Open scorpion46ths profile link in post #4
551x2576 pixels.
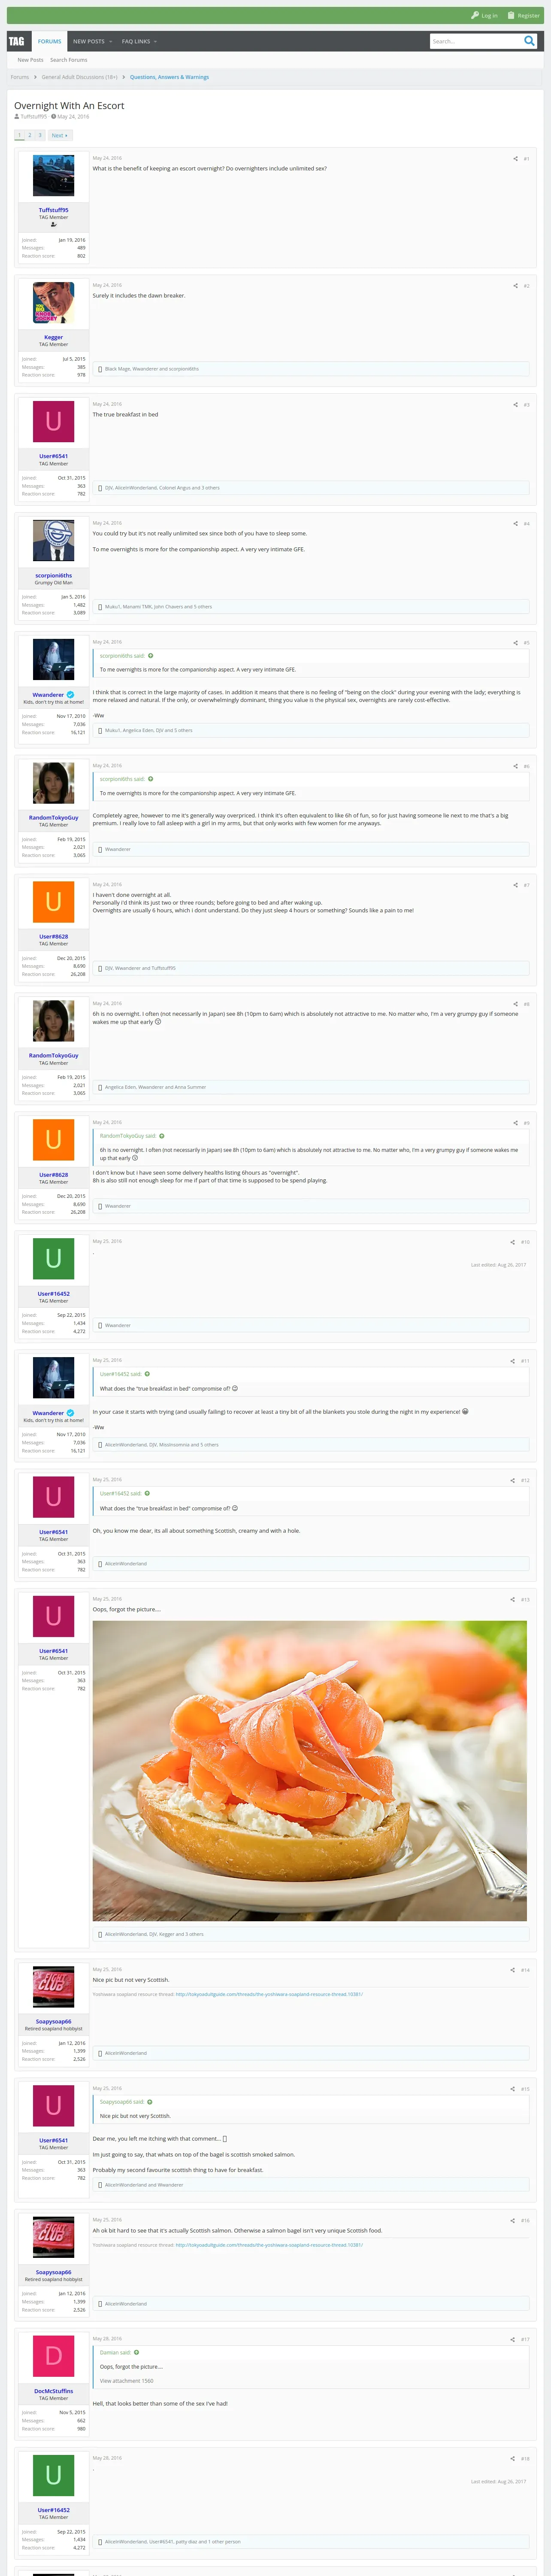coord(54,575)
